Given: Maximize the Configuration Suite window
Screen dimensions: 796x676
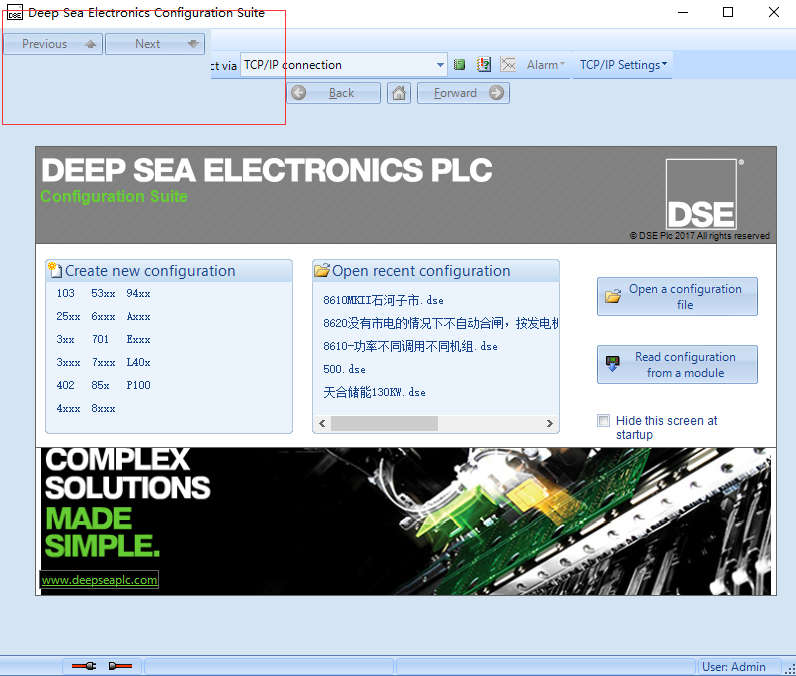Looking at the screenshot, I should click(727, 12).
